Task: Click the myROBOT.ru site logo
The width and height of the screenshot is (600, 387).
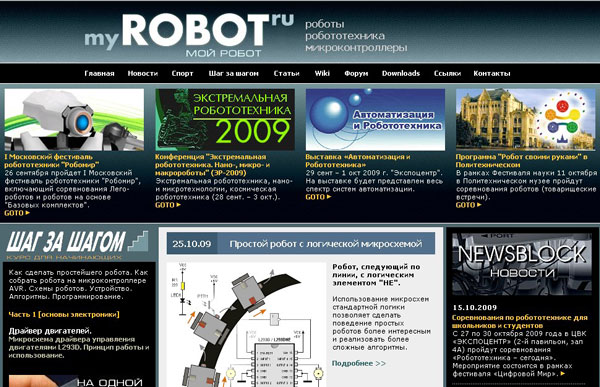Action: pyautogui.click(x=189, y=35)
